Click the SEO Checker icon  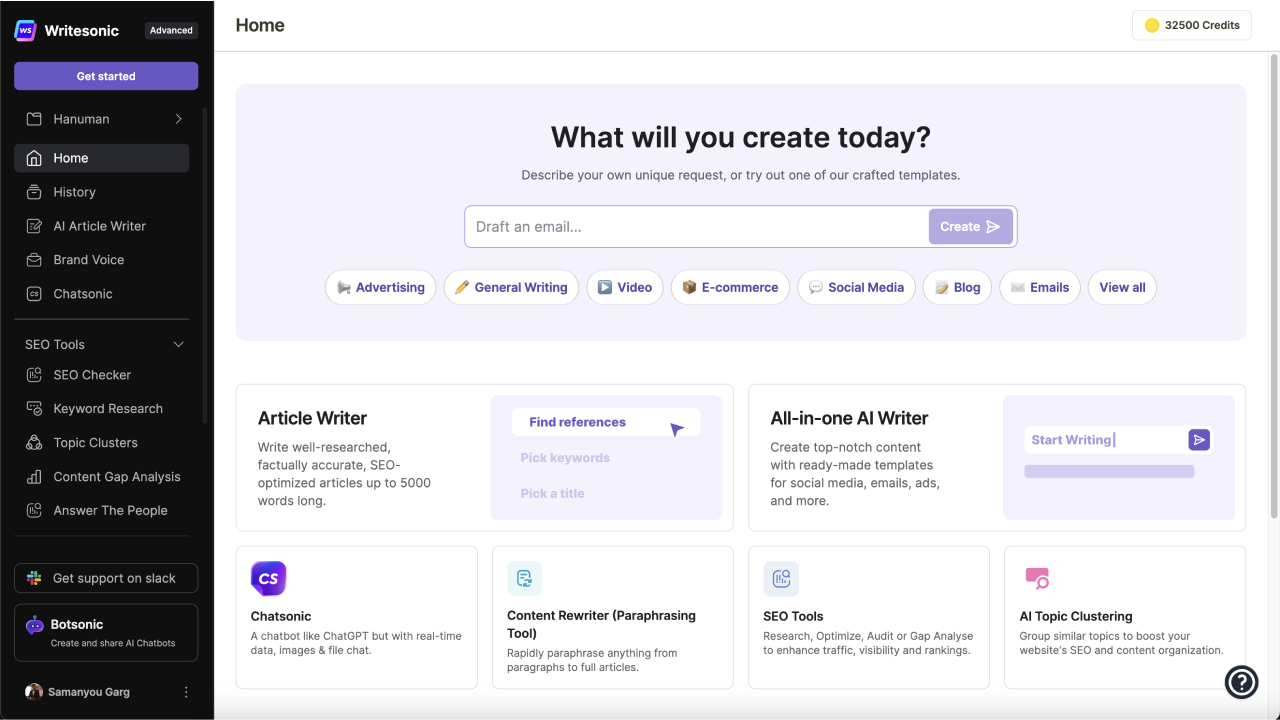coord(34,375)
